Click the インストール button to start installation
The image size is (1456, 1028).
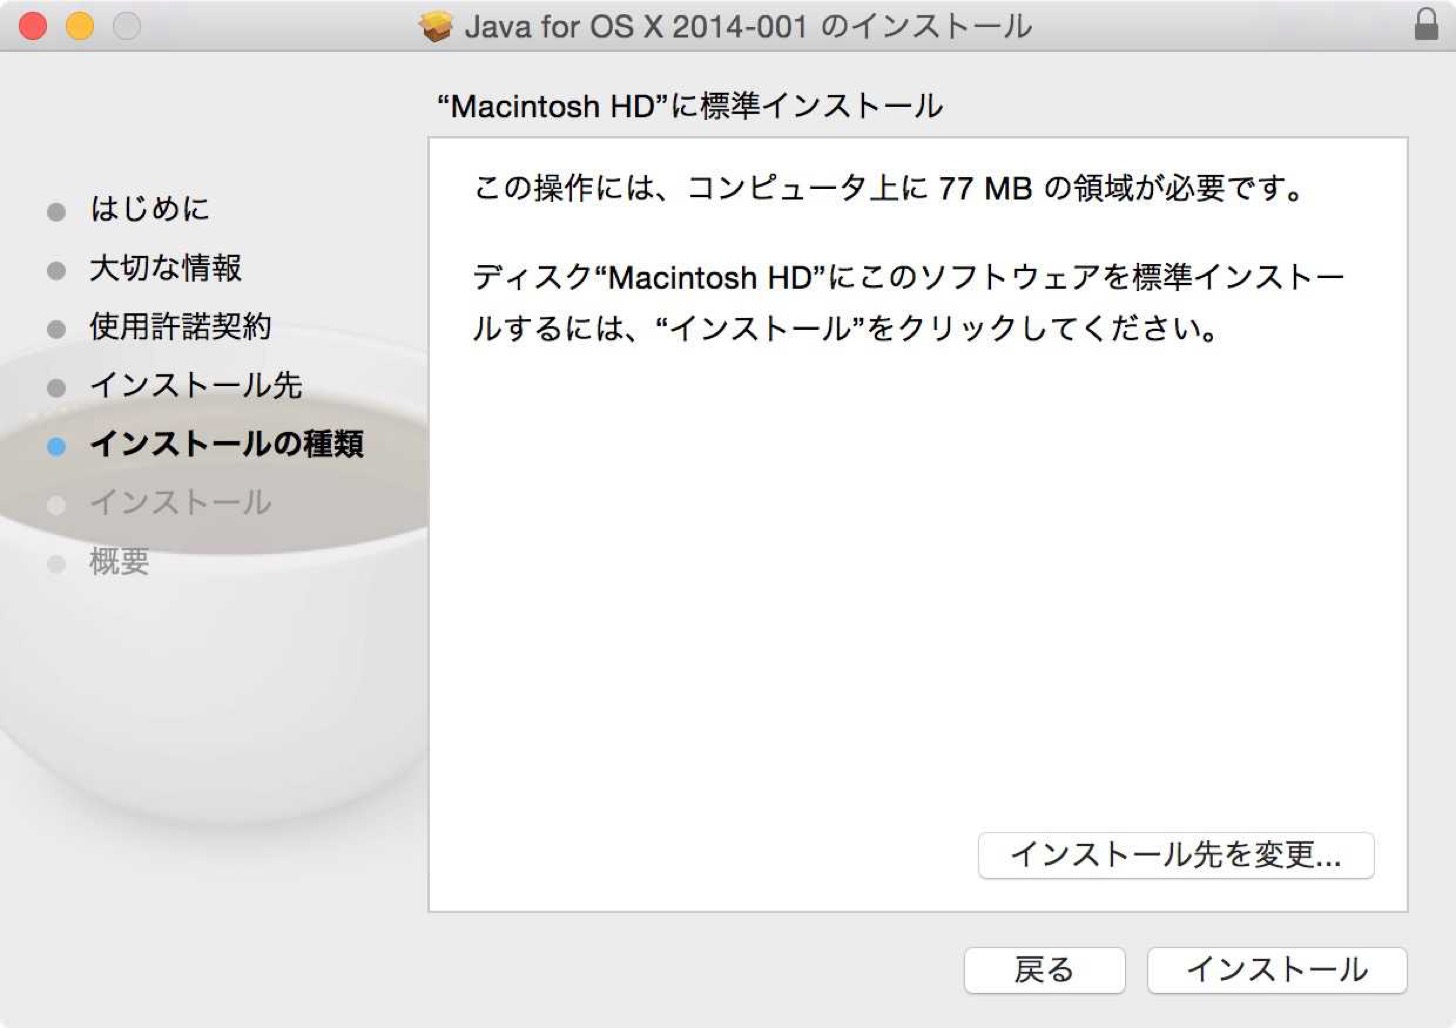(1277, 970)
